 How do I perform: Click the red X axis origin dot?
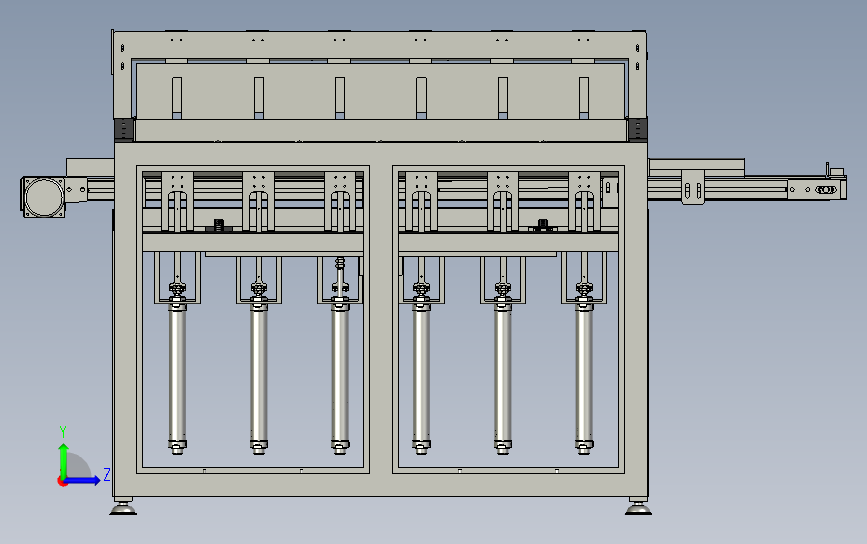pos(61,482)
